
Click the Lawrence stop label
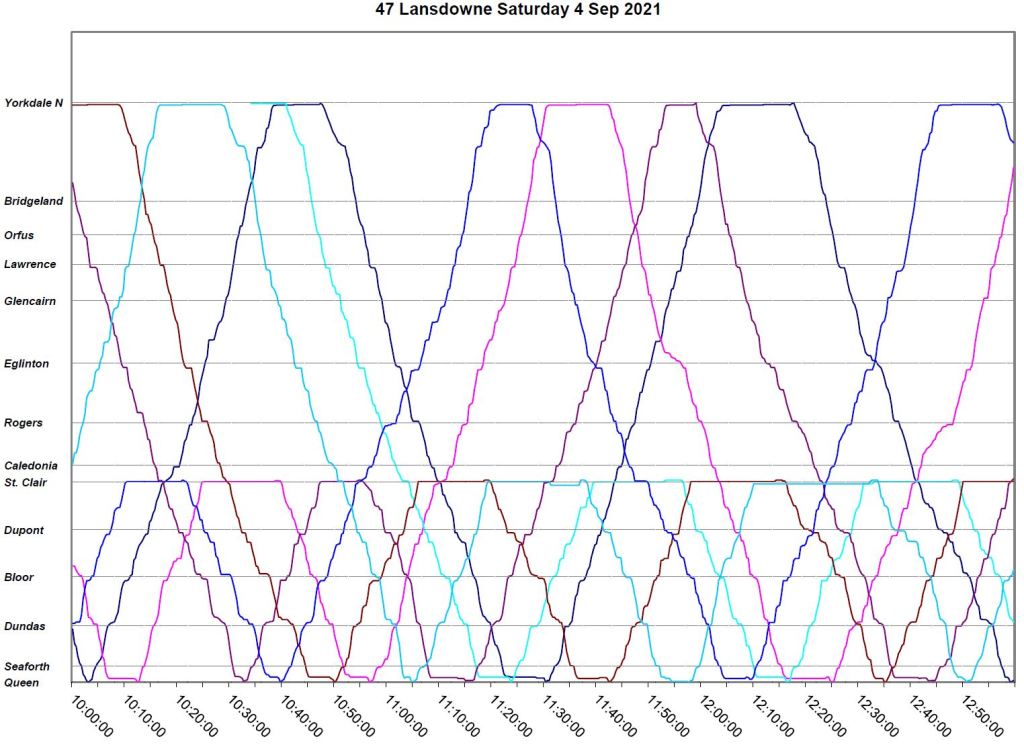30,264
